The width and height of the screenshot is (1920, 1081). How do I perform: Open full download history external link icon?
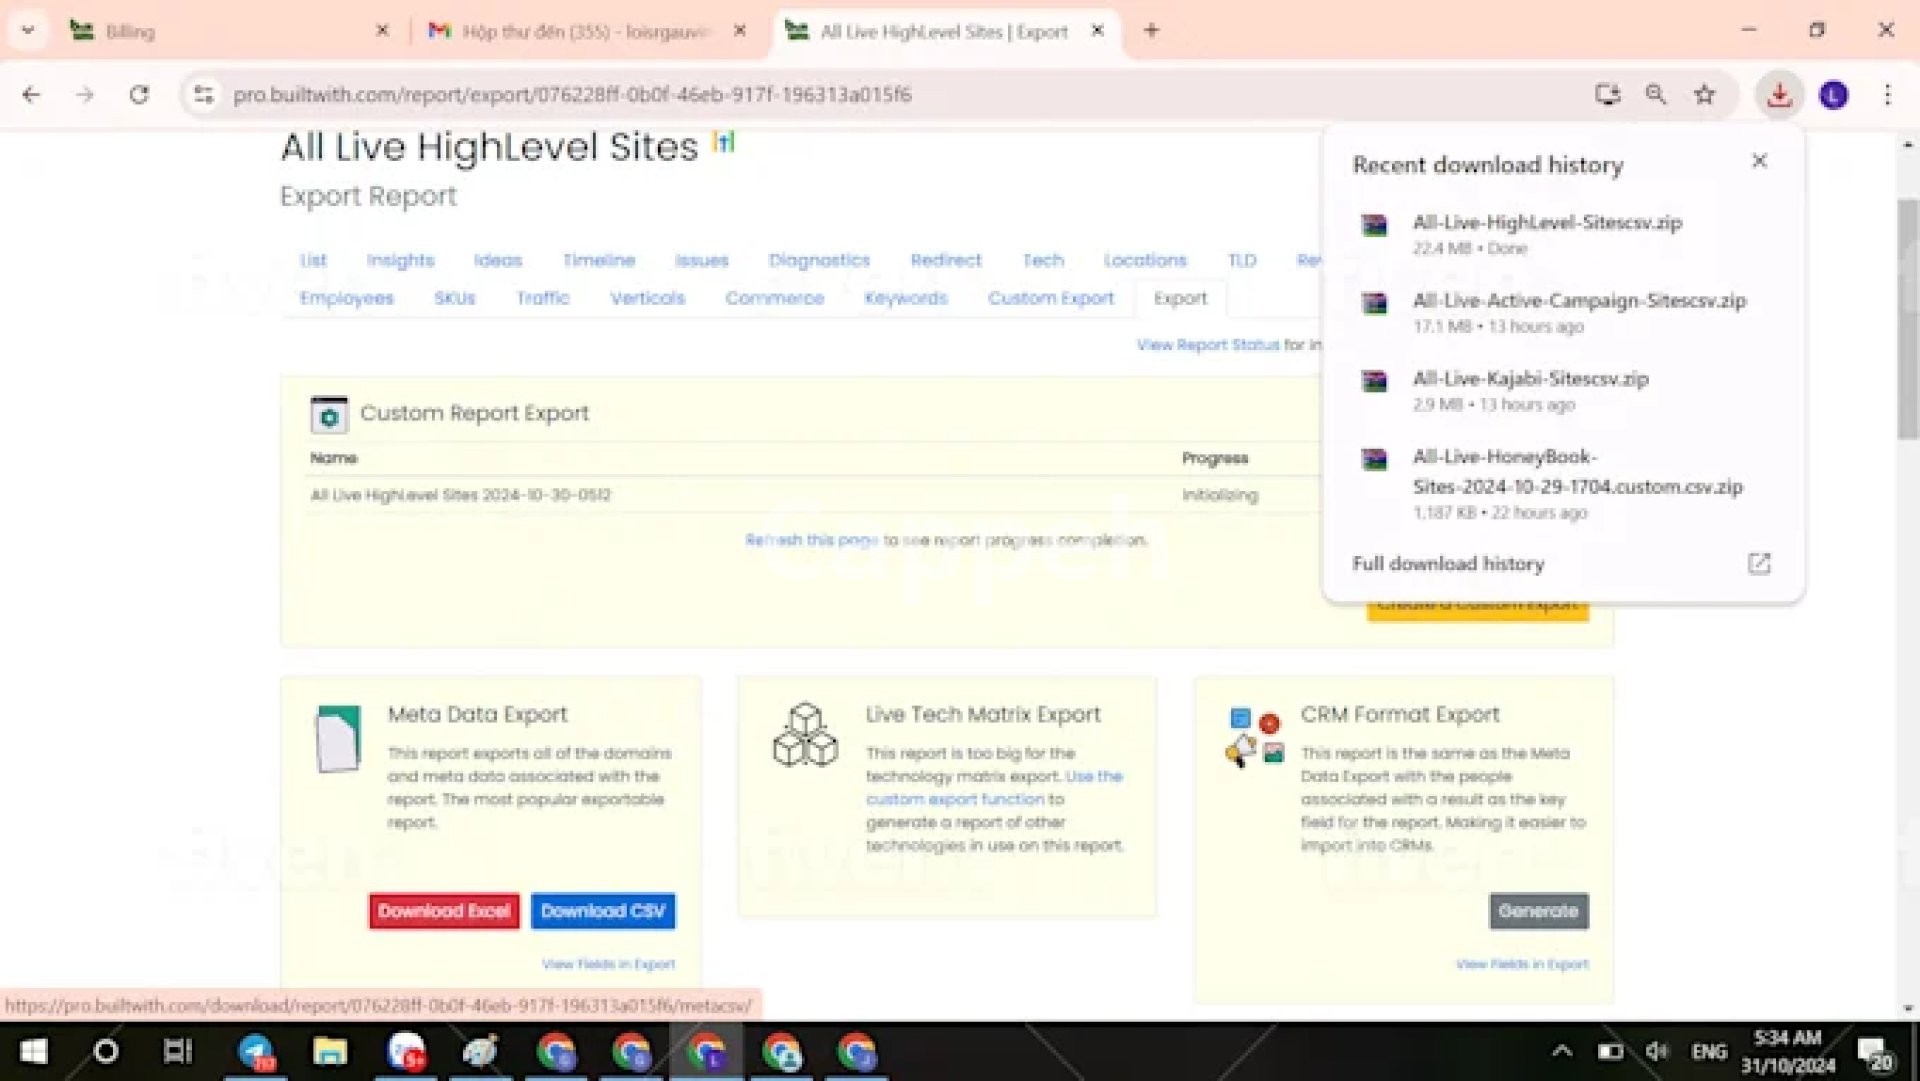(x=1758, y=564)
